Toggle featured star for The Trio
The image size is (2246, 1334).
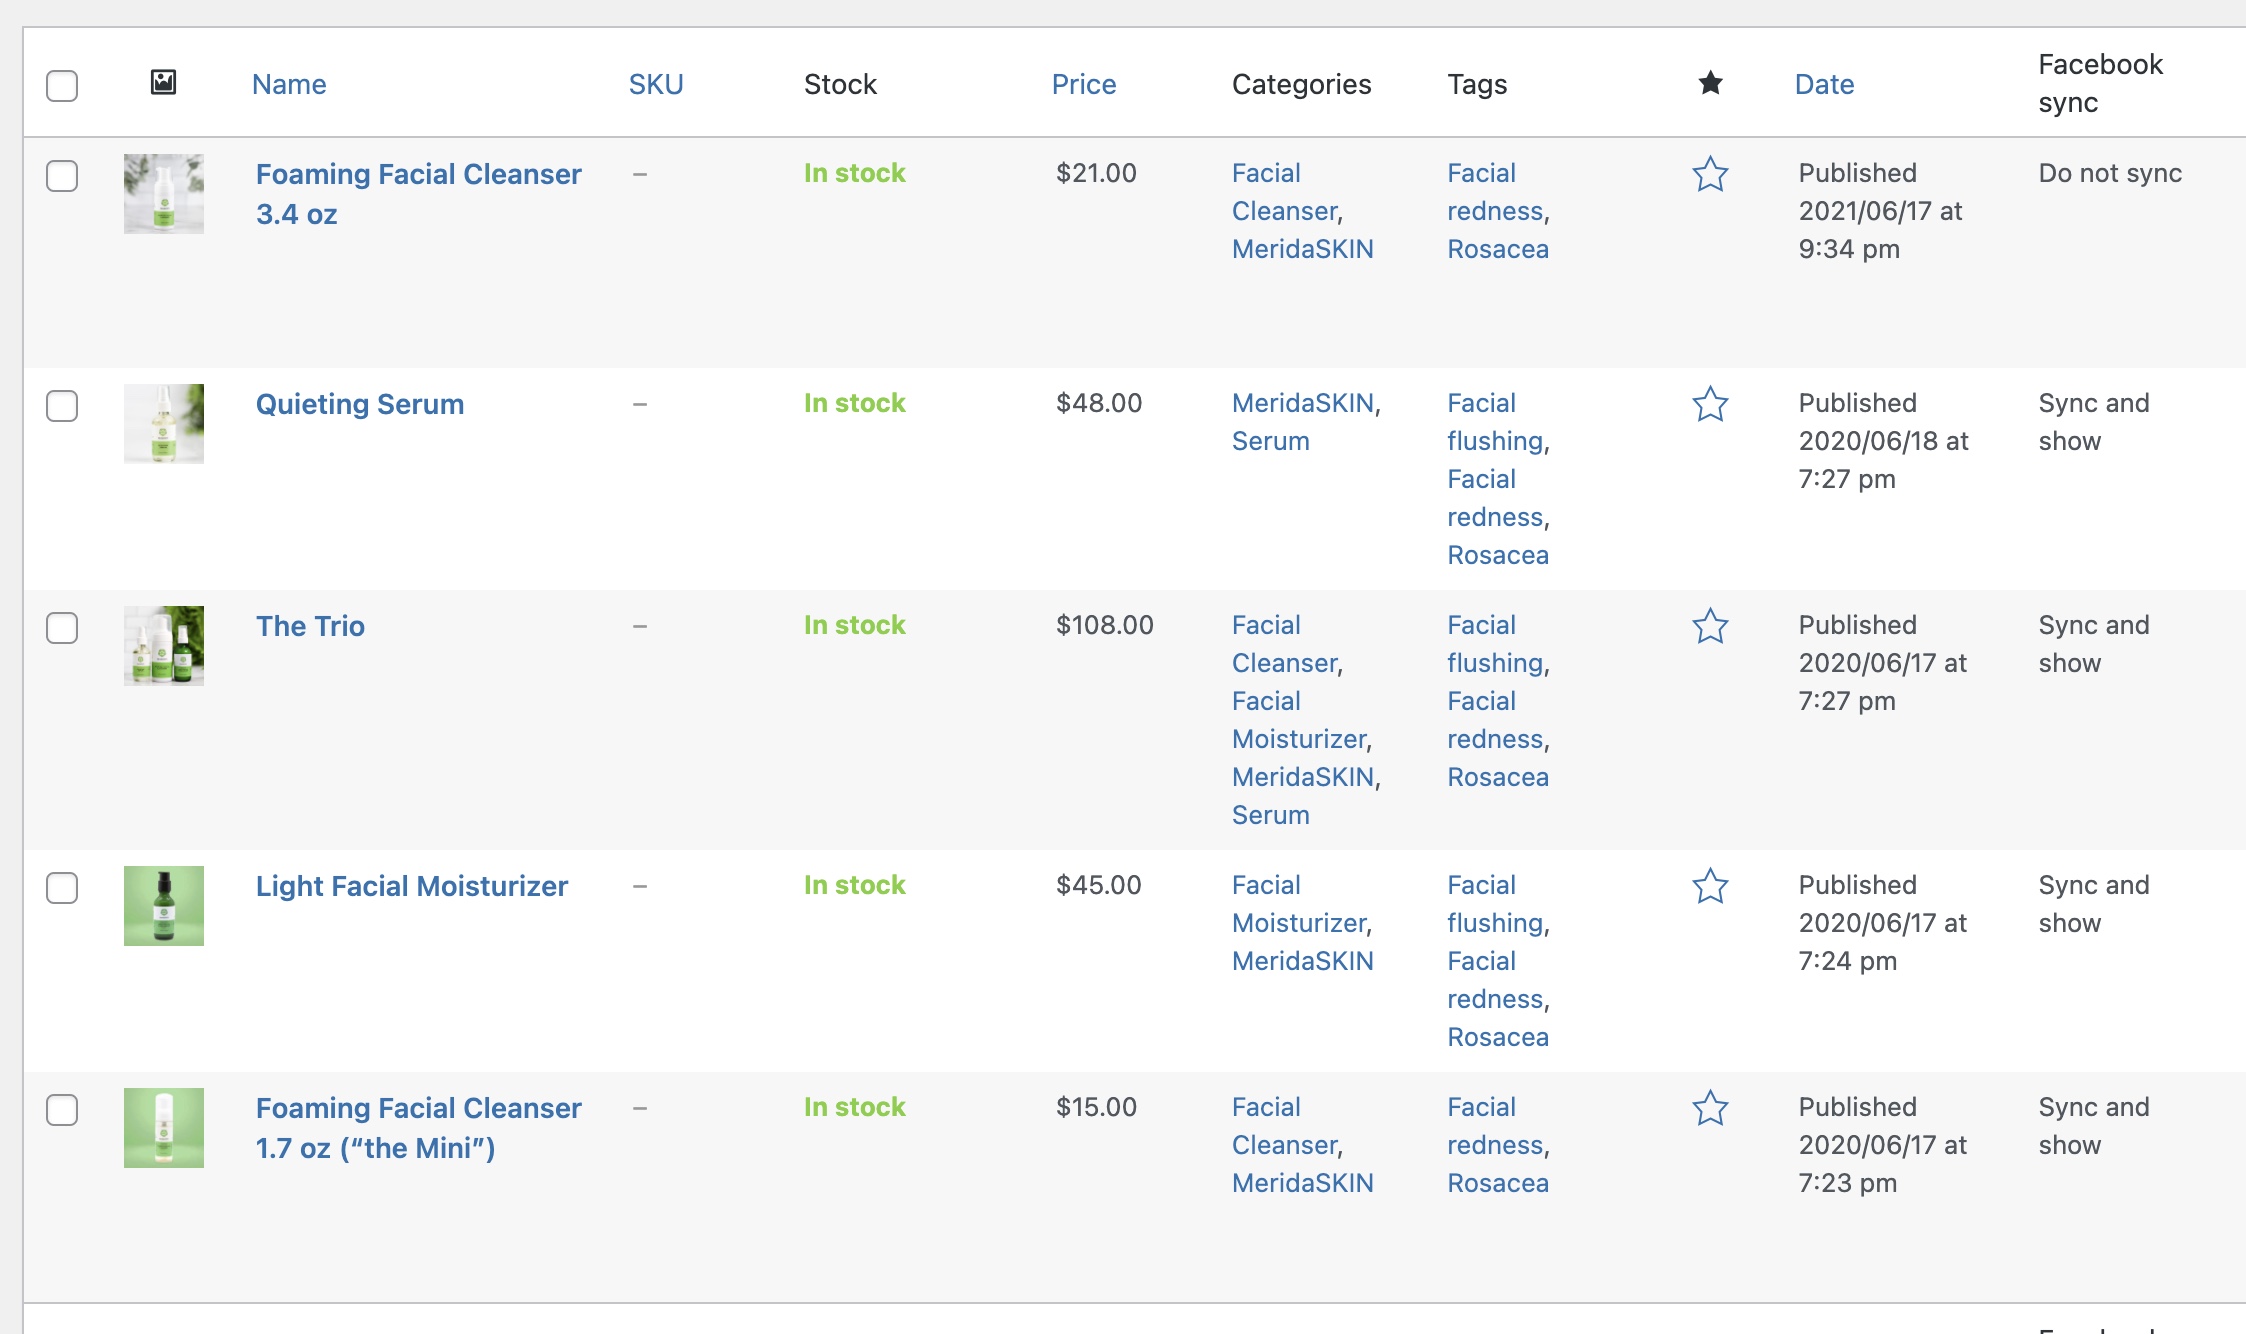(x=1710, y=626)
